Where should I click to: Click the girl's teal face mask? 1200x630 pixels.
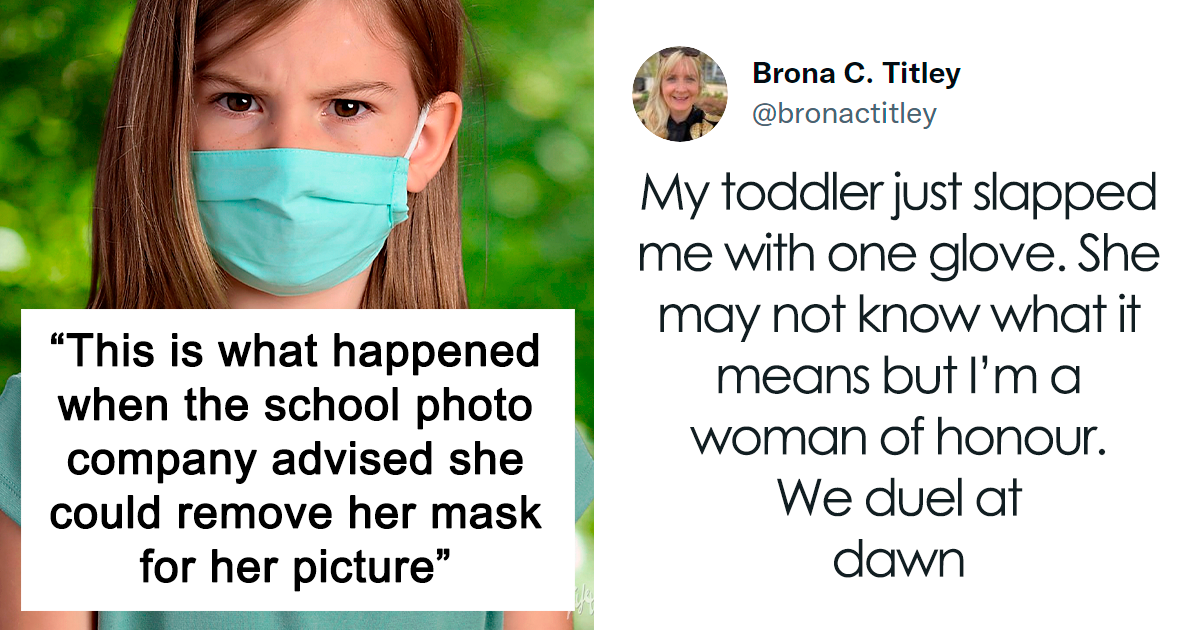pyautogui.click(x=298, y=218)
